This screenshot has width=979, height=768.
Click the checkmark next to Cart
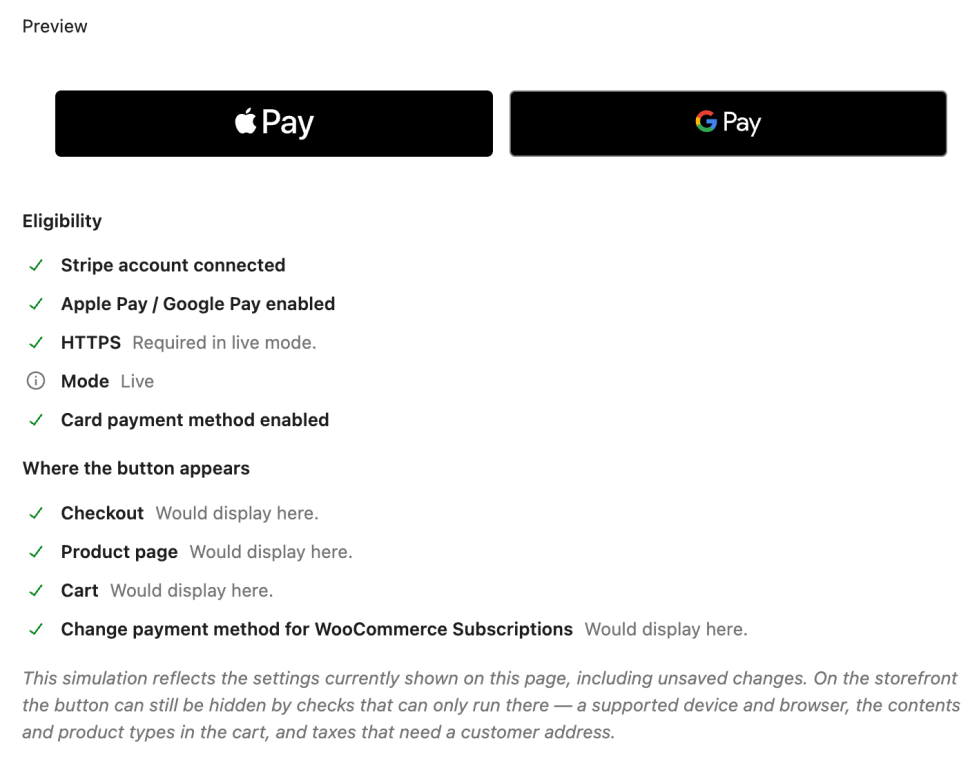(36, 591)
